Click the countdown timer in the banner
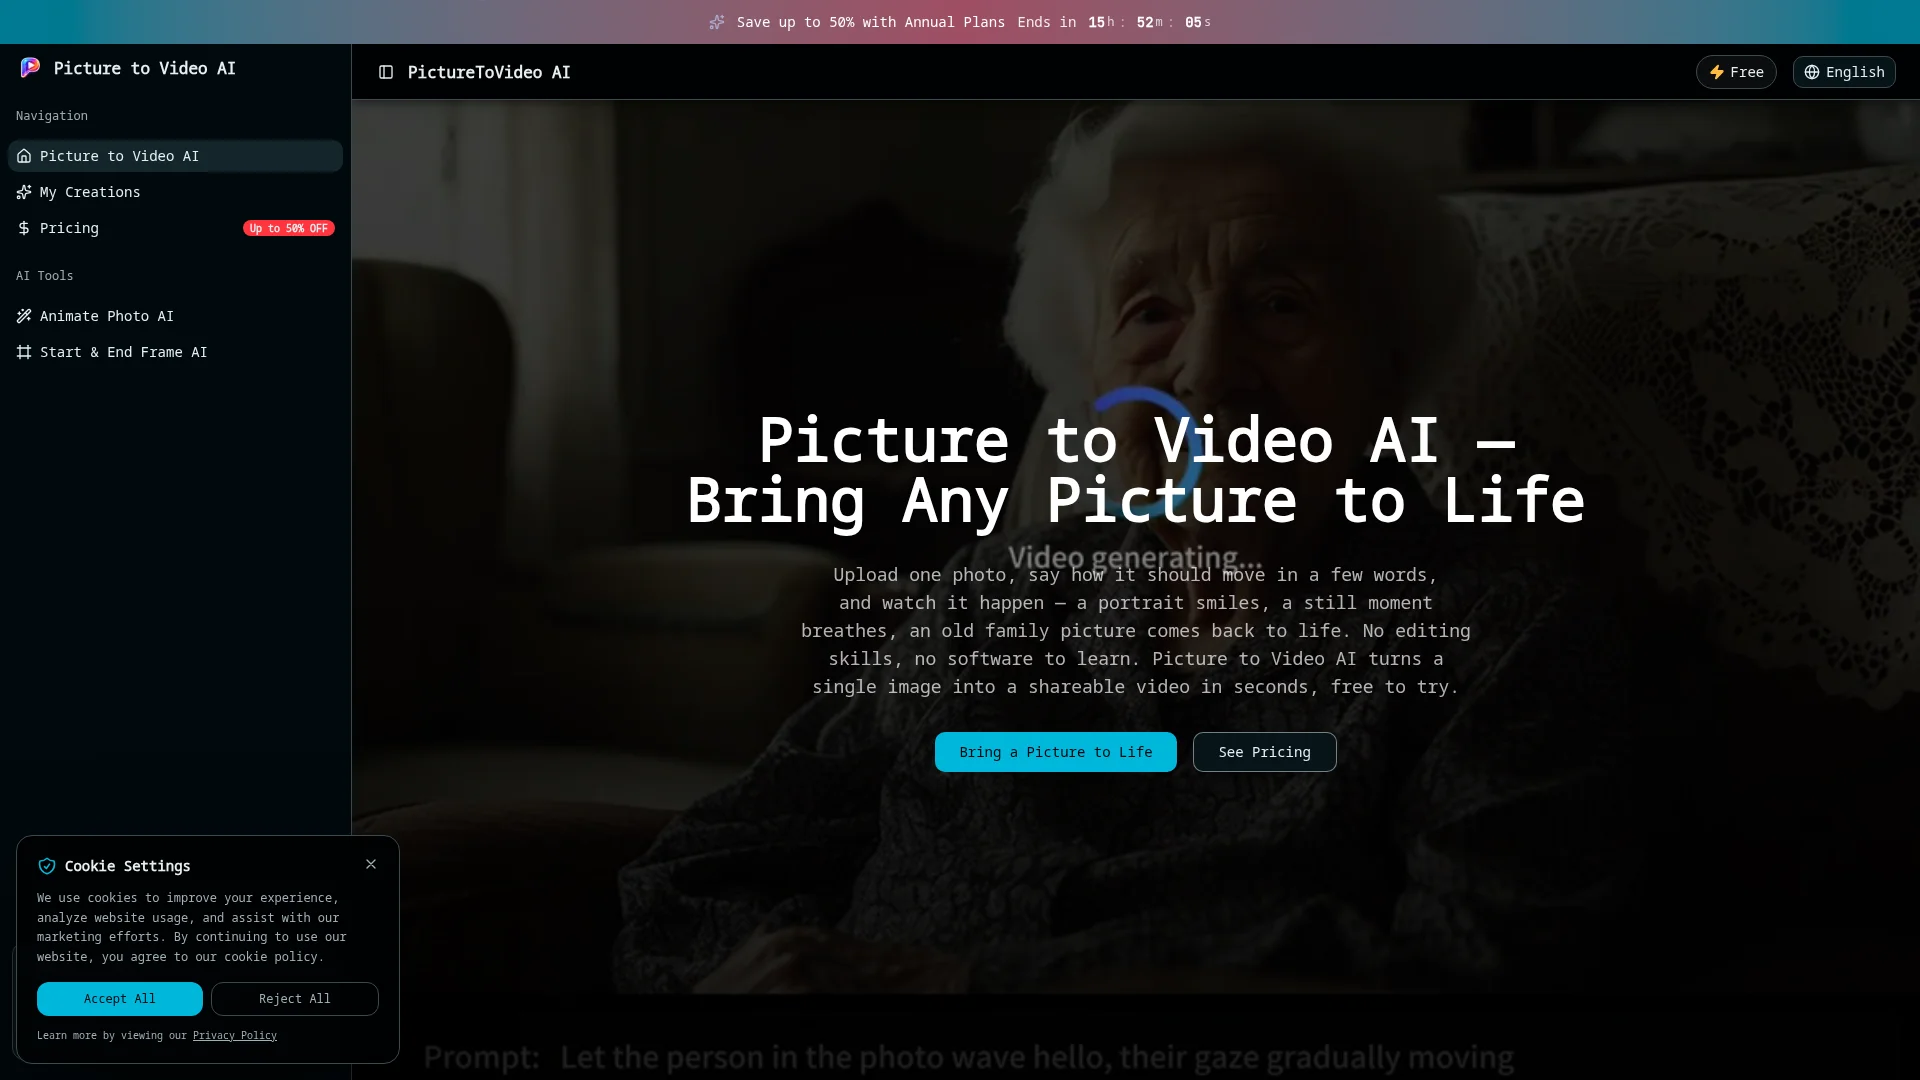The height and width of the screenshot is (1080, 1920). [1150, 22]
